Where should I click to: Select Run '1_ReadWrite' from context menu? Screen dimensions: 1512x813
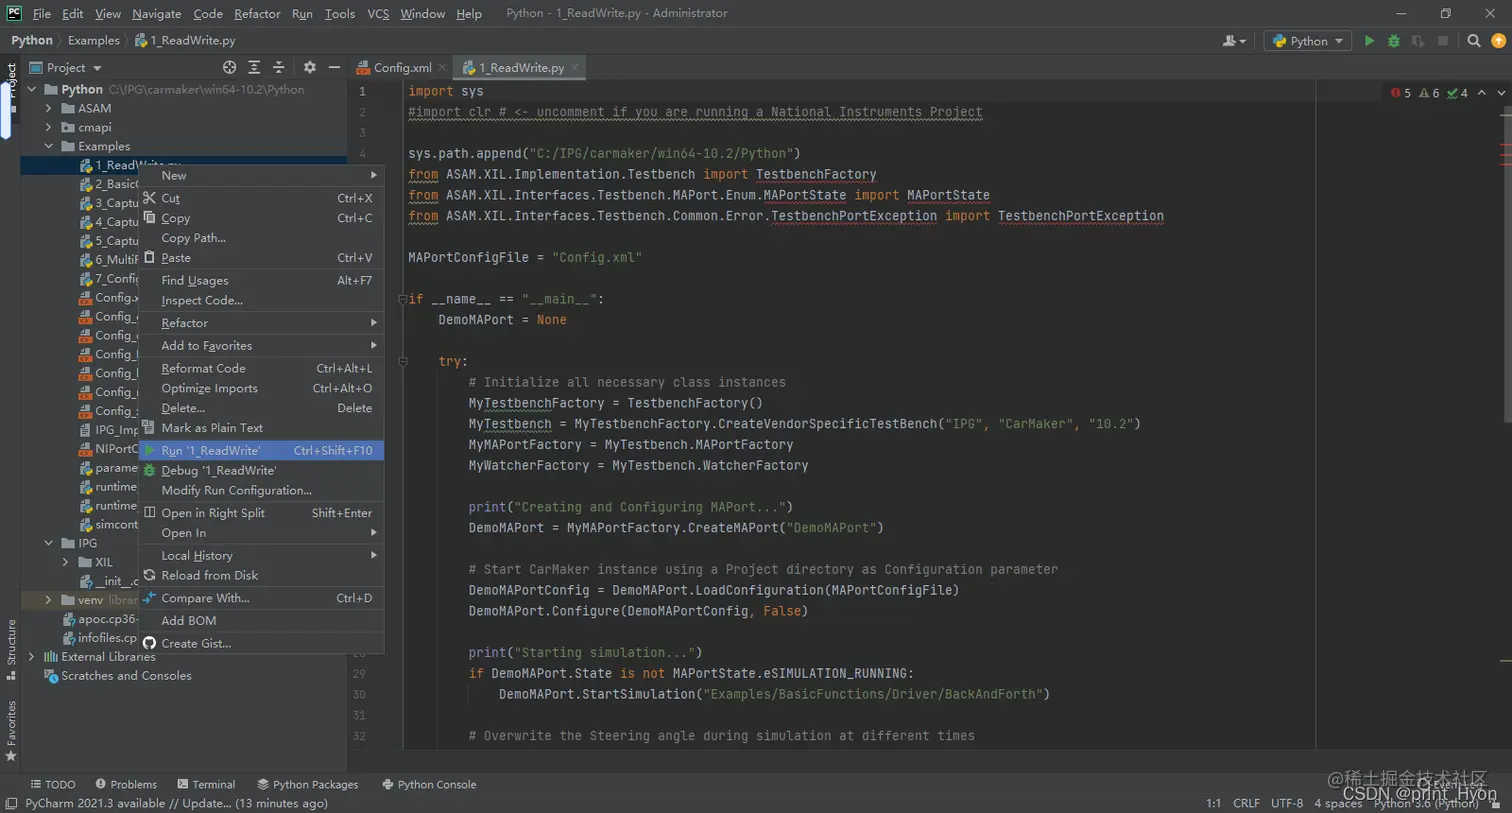211,451
